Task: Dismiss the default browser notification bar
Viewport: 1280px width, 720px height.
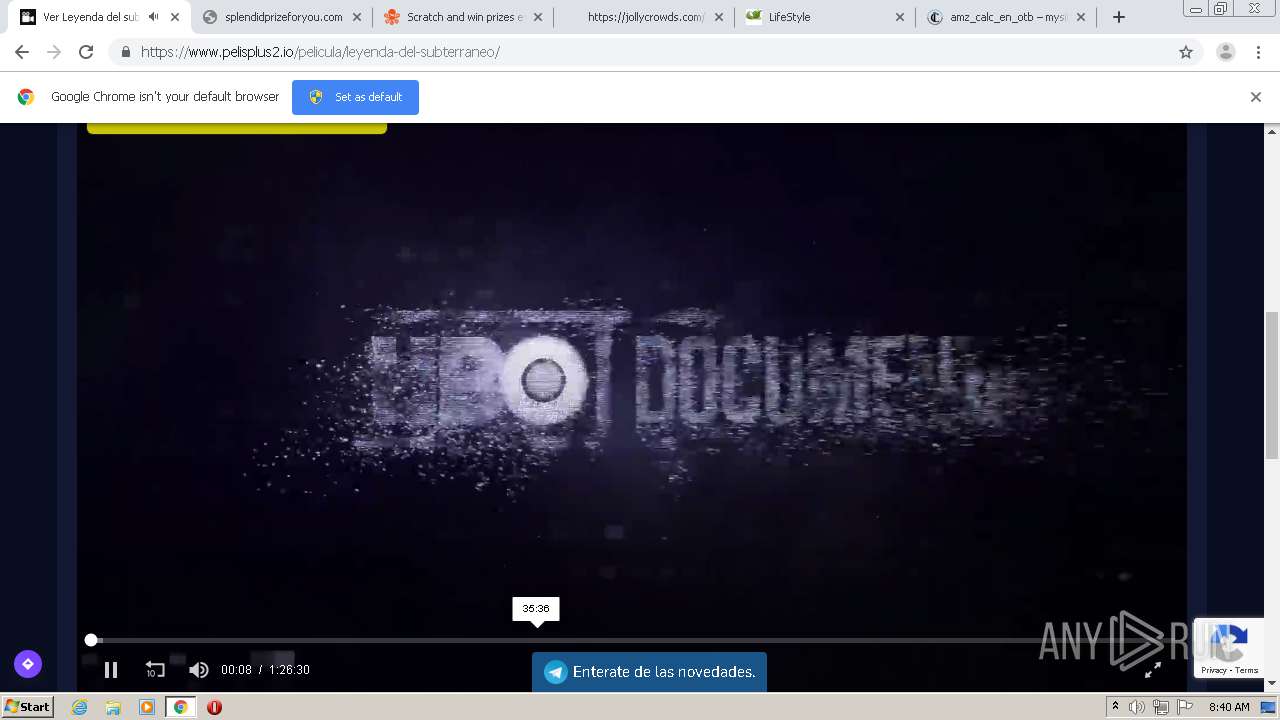Action: tap(1256, 97)
